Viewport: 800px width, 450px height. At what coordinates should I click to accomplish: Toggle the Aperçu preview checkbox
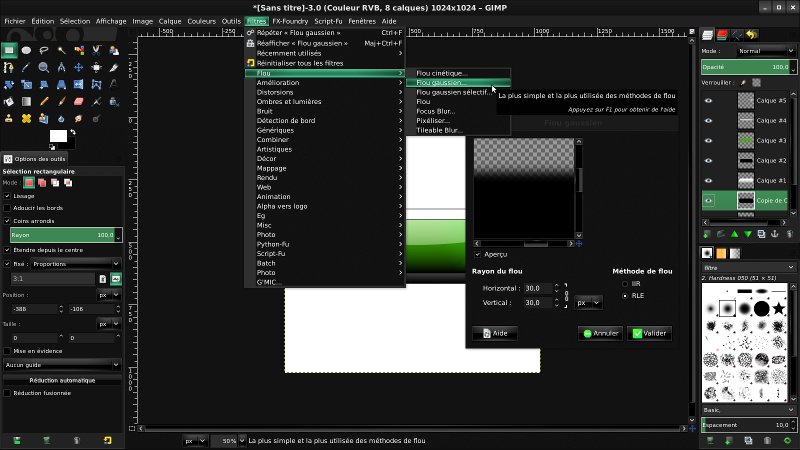point(478,254)
